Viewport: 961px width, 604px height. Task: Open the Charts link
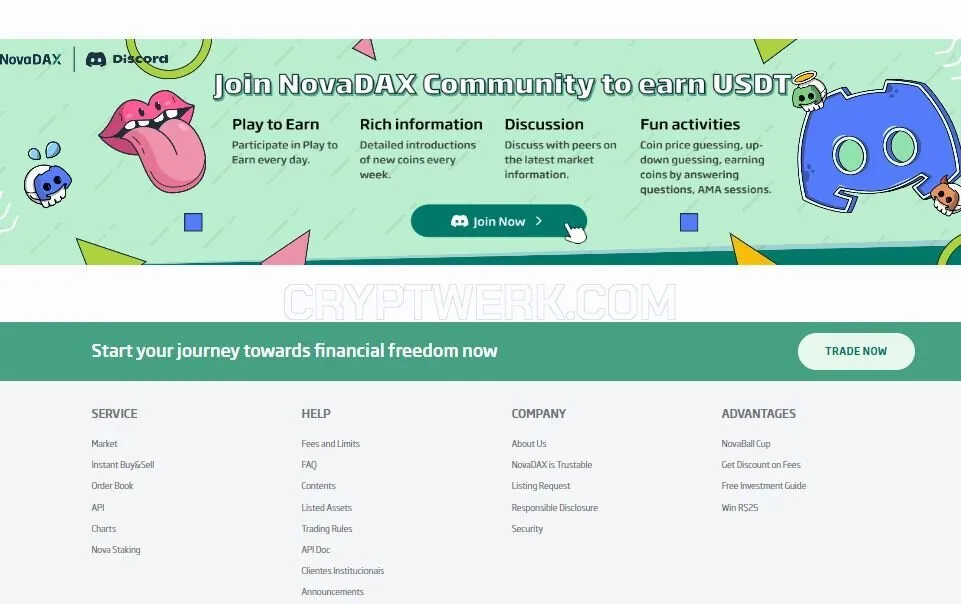[x=104, y=529]
